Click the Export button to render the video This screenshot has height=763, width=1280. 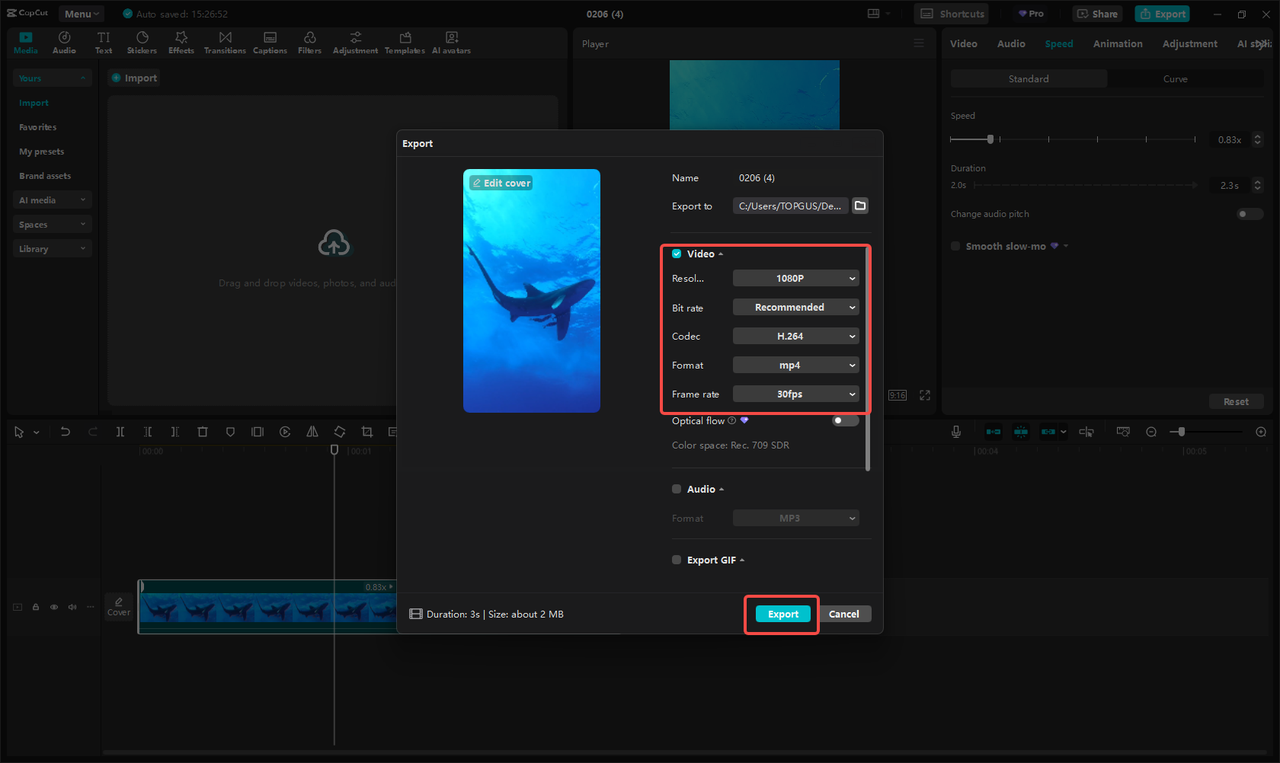click(781, 613)
